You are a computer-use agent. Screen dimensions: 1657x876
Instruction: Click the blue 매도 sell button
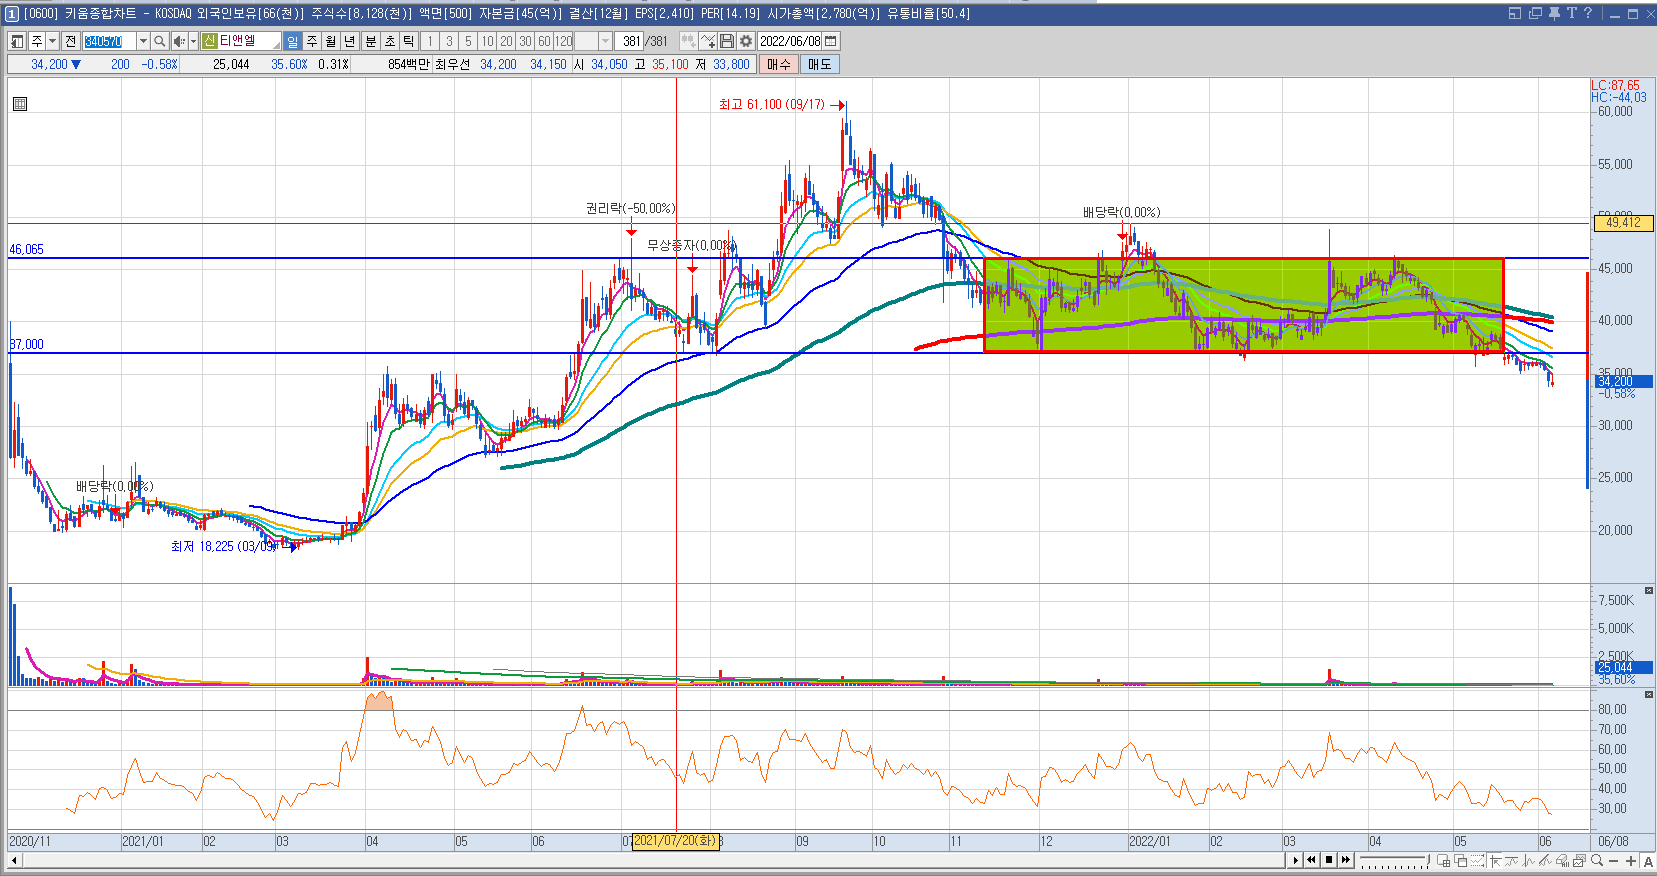(819, 64)
